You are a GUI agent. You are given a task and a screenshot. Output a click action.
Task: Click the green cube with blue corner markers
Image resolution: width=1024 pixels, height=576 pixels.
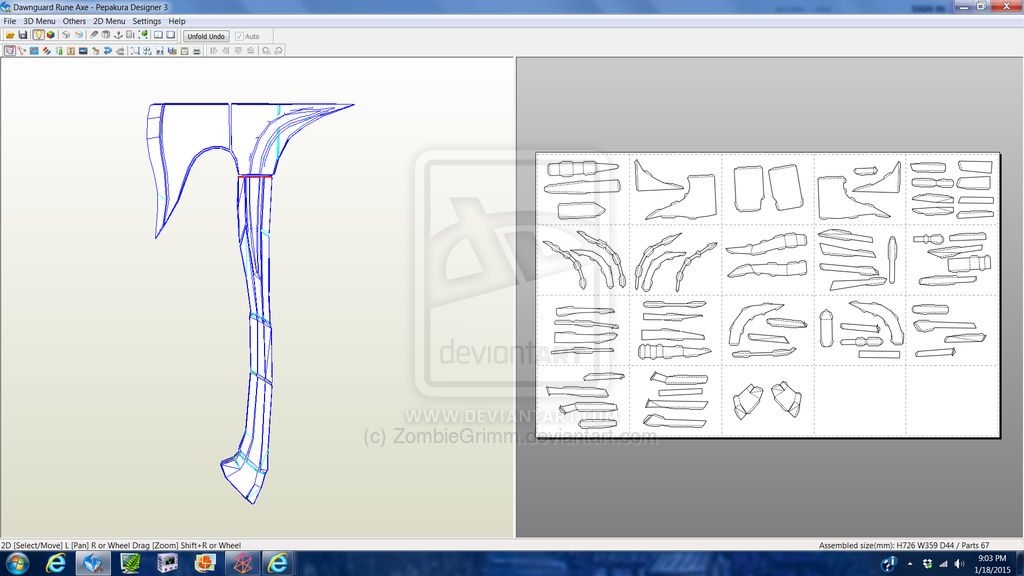pyautogui.click(x=143, y=35)
